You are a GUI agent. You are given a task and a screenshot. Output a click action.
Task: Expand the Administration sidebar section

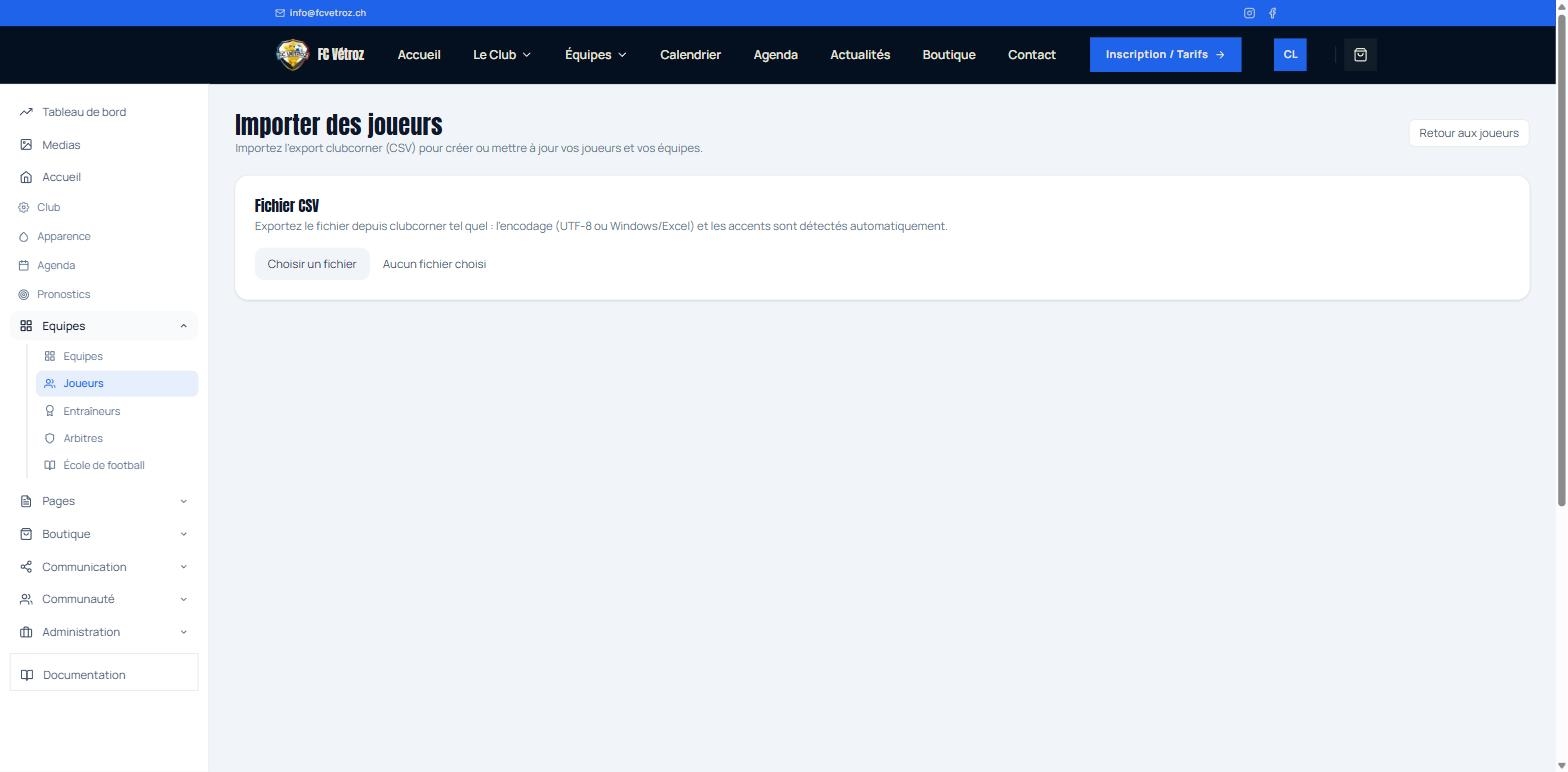point(183,632)
